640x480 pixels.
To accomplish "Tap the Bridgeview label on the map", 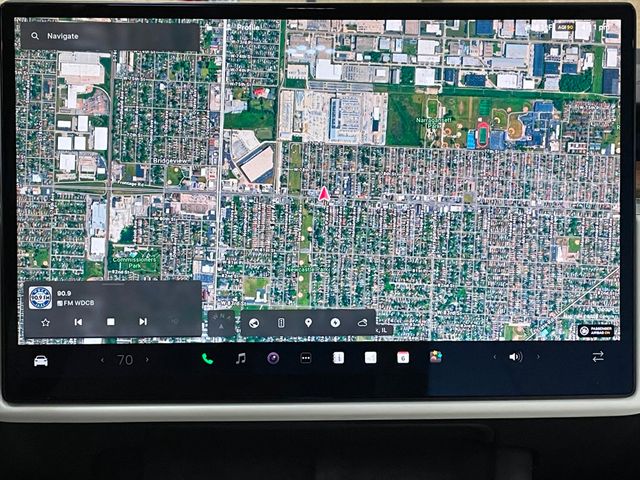I will point(170,161).
